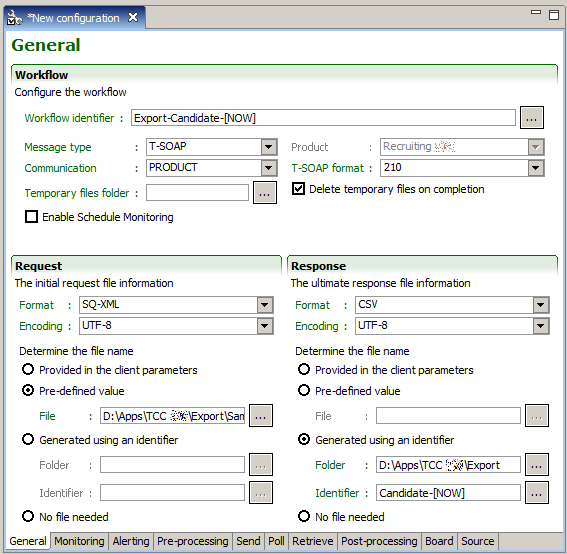Expand the Request Encoding dropdown
The image size is (567, 554).
point(265,326)
